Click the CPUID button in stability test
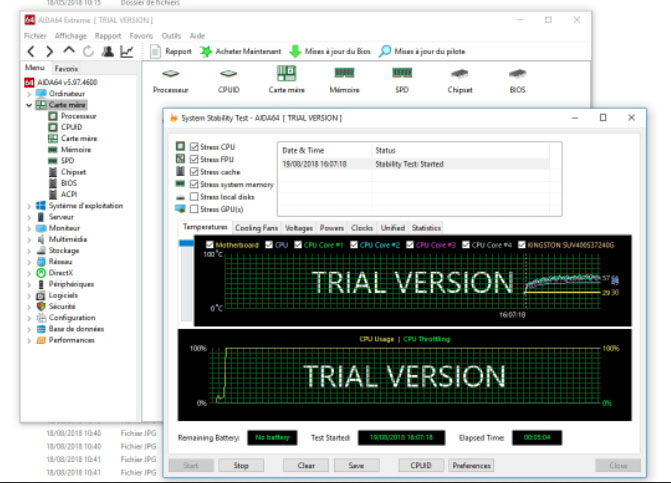 (x=421, y=465)
